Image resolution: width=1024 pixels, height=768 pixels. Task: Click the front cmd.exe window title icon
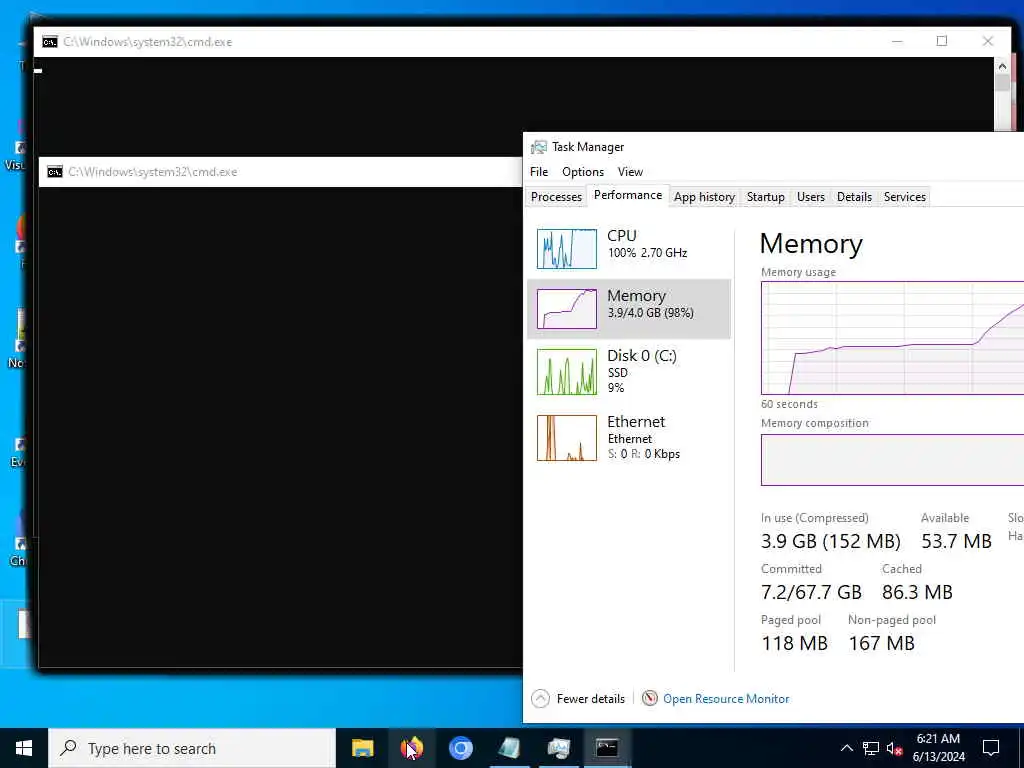[x=55, y=172]
